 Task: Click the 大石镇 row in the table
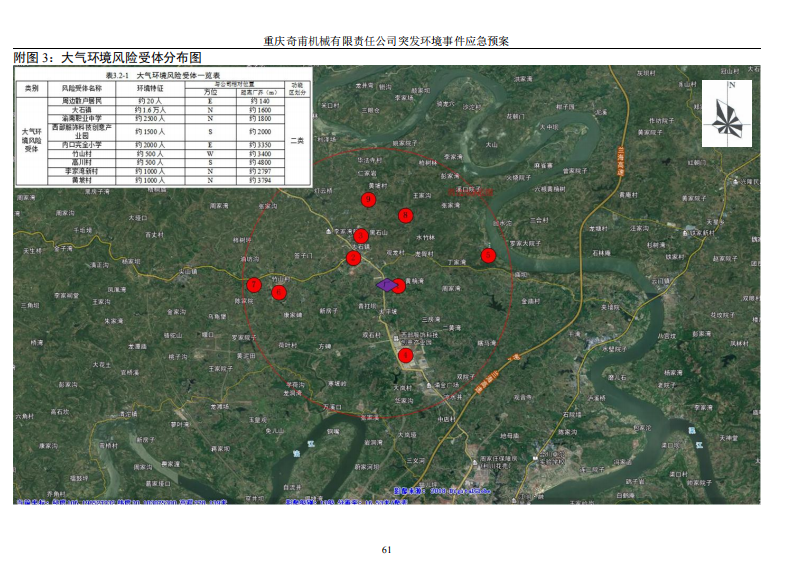pyautogui.click(x=82, y=110)
